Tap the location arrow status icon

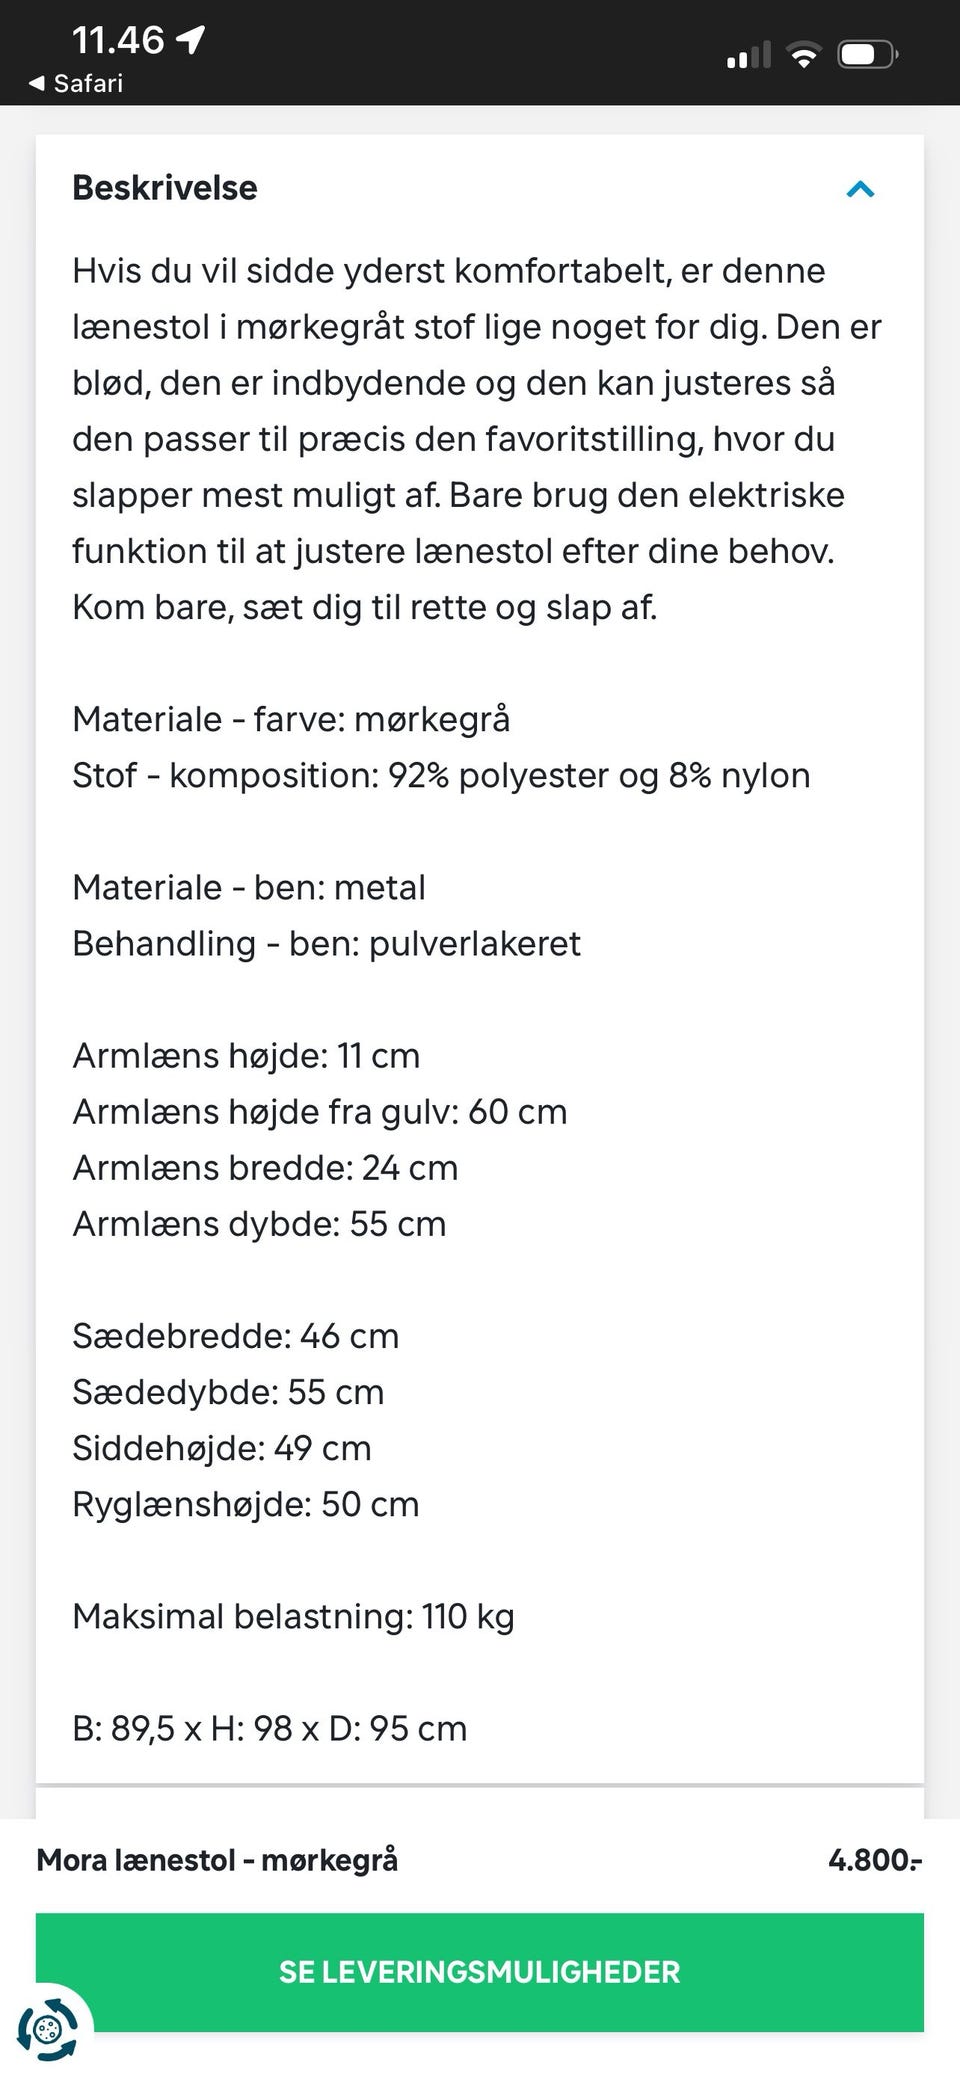click(x=190, y=40)
